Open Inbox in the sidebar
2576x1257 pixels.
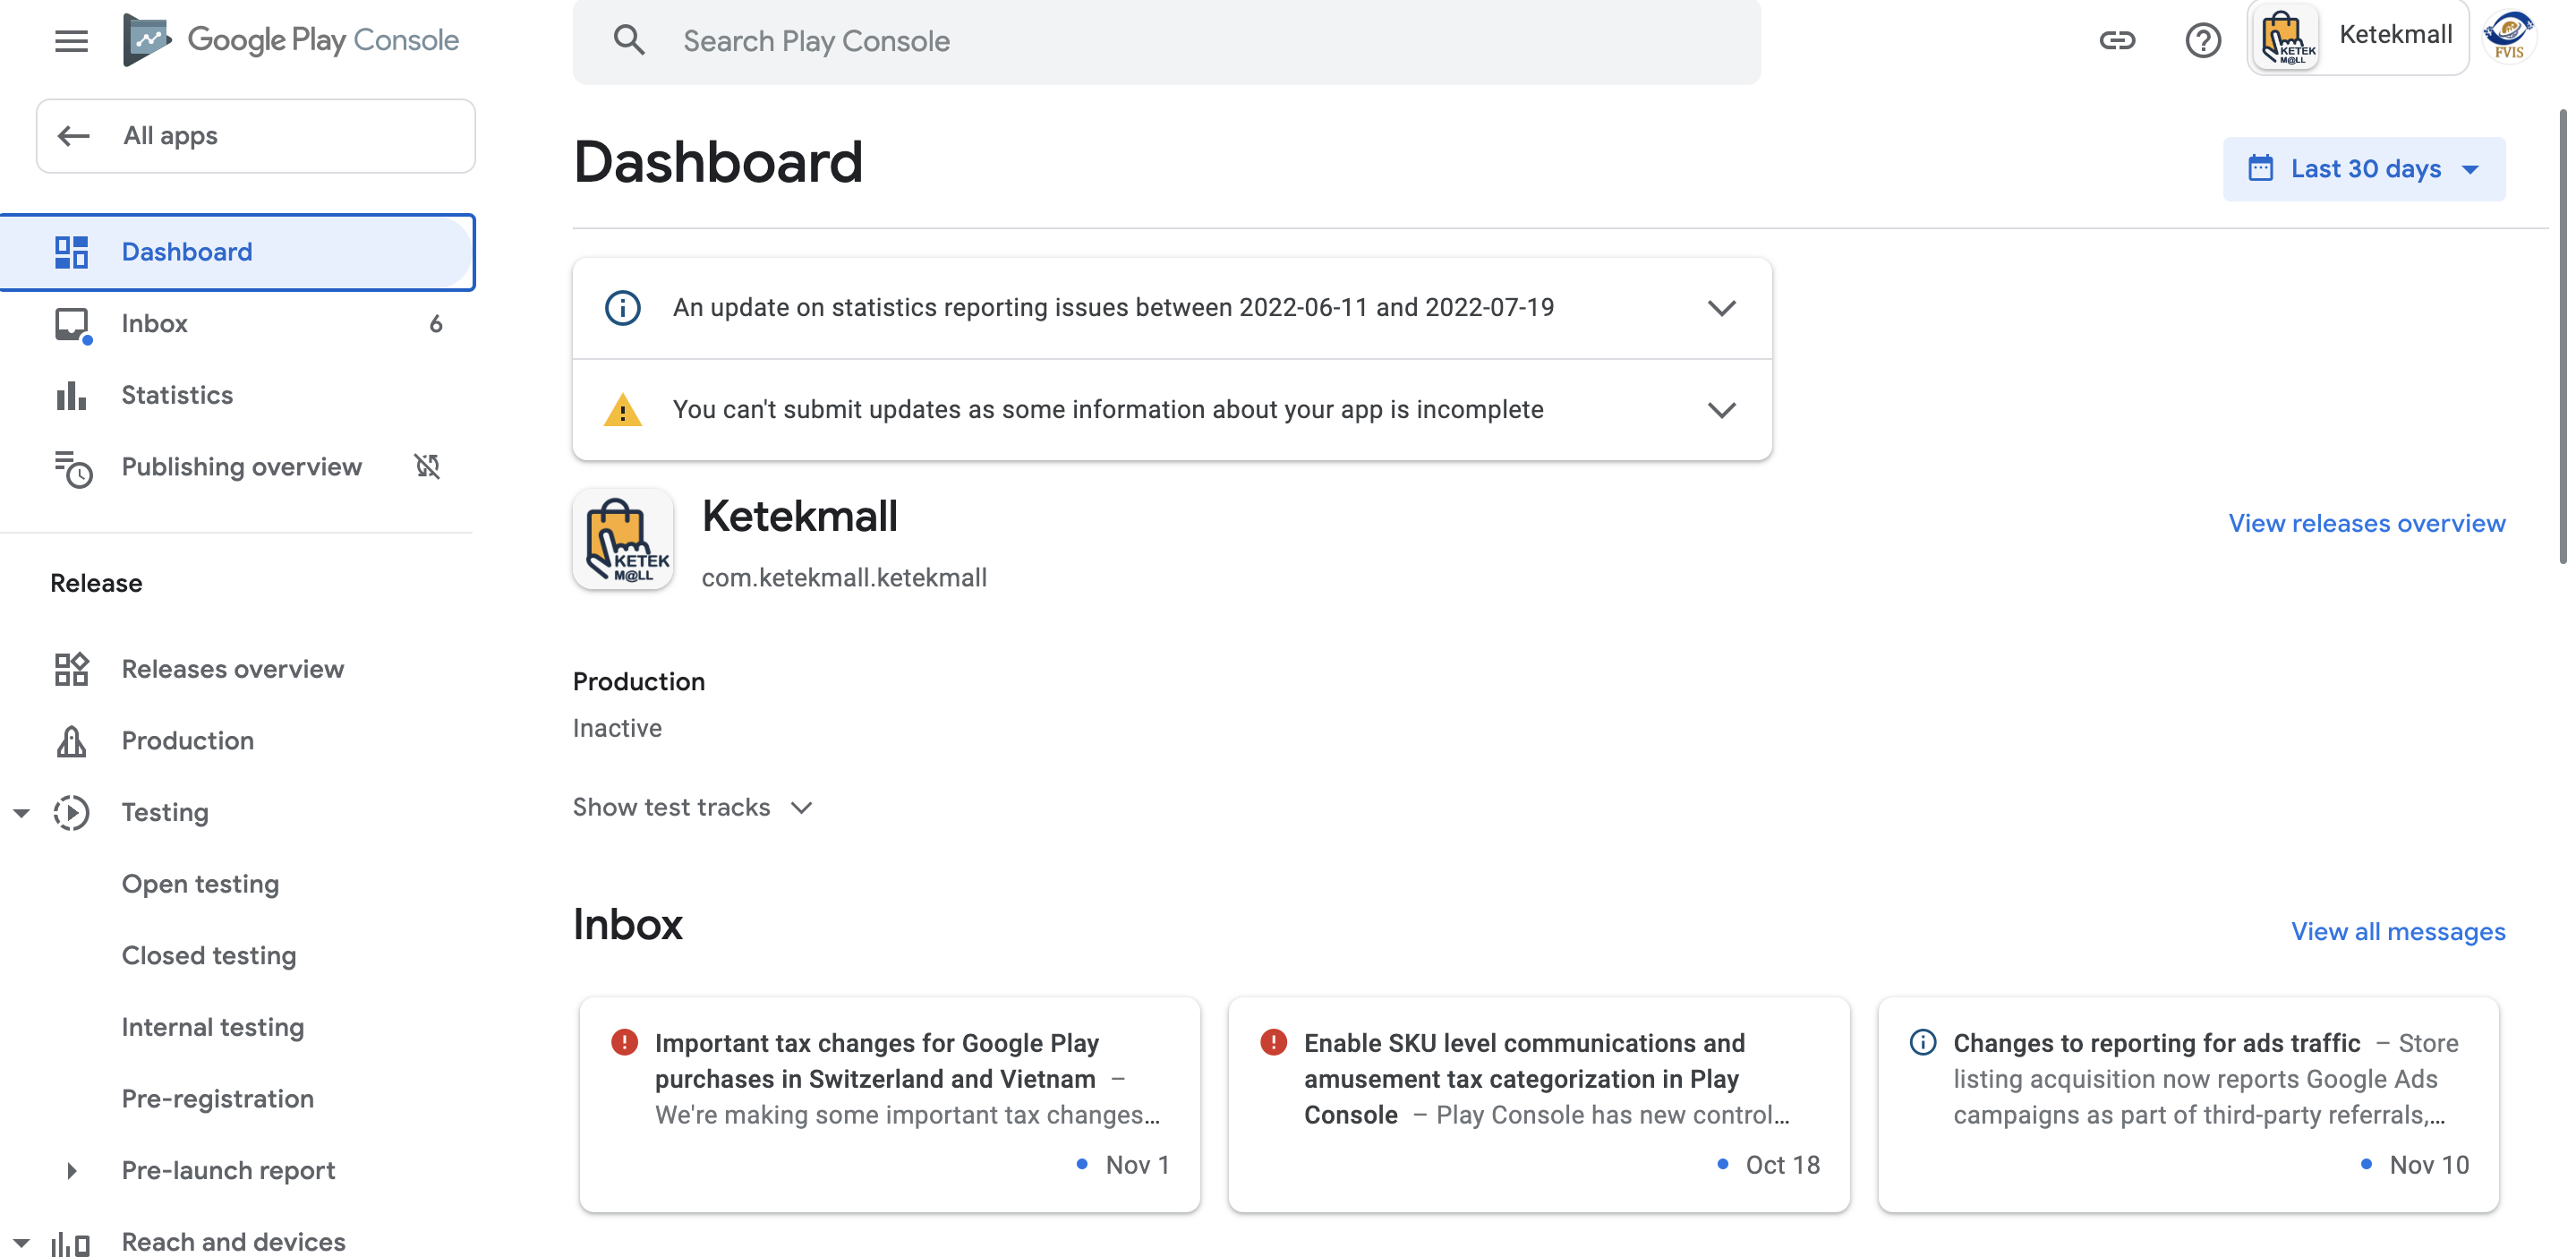[237, 324]
